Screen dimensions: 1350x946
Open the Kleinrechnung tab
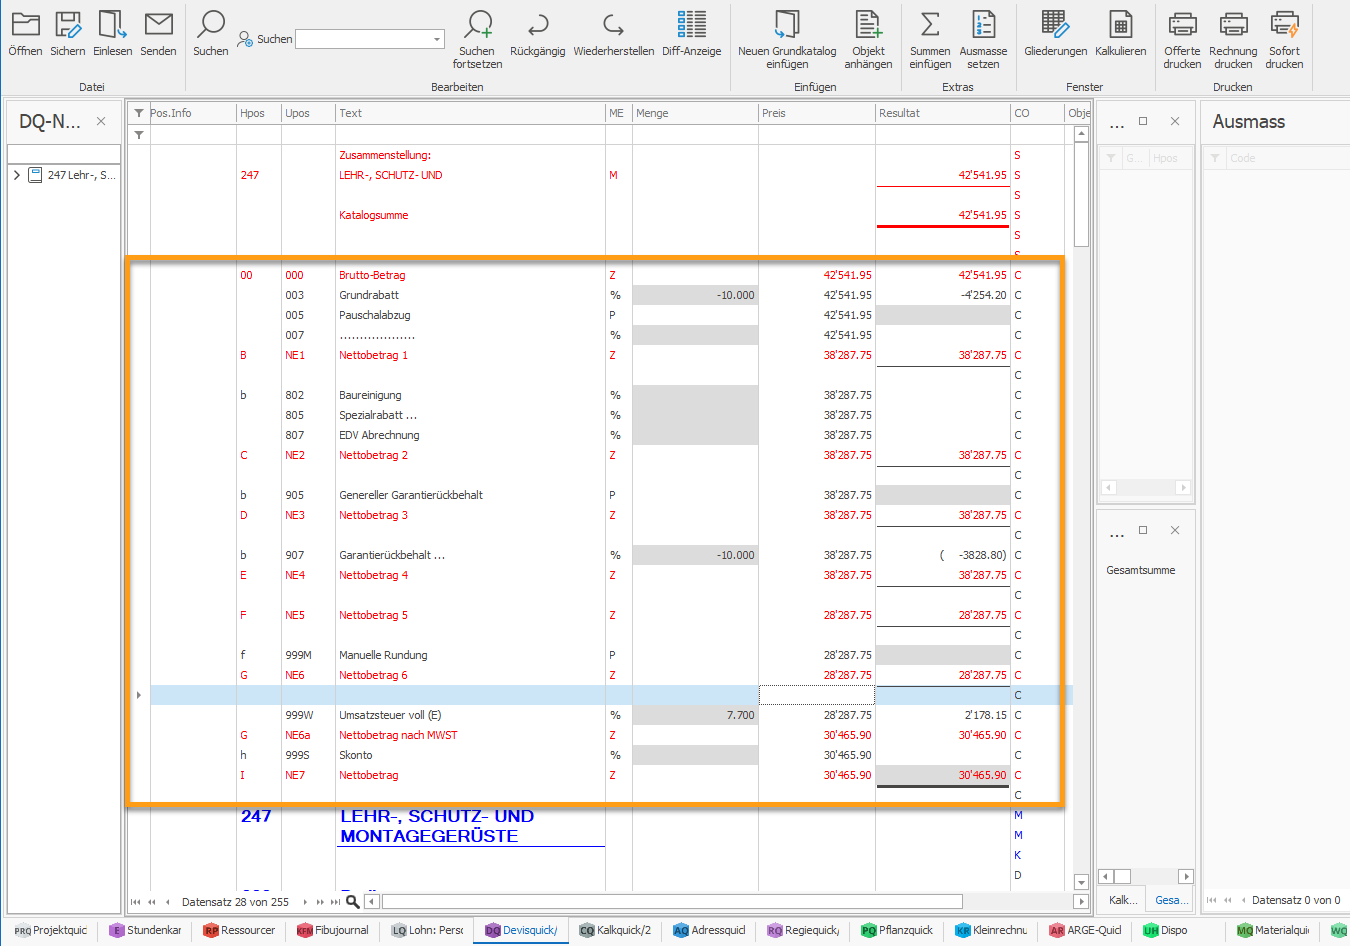pyautogui.click(x=991, y=930)
